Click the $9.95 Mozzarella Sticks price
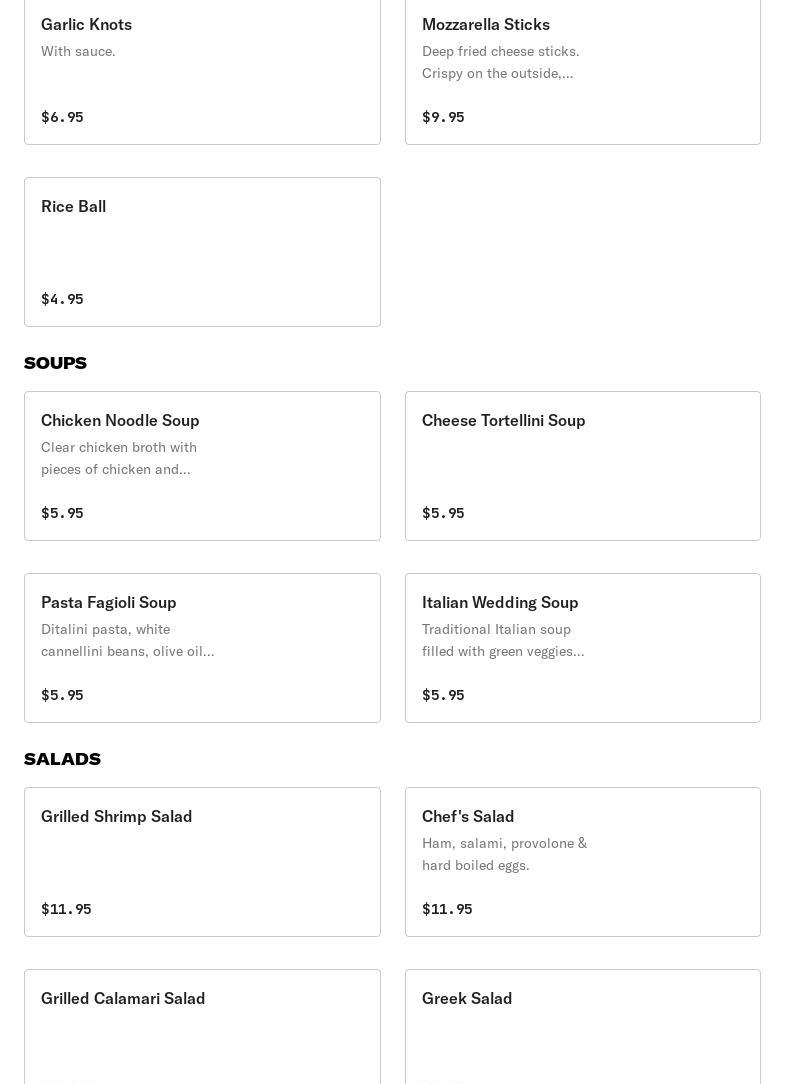Viewport: 785px width, 1084px height. pyautogui.click(x=443, y=117)
